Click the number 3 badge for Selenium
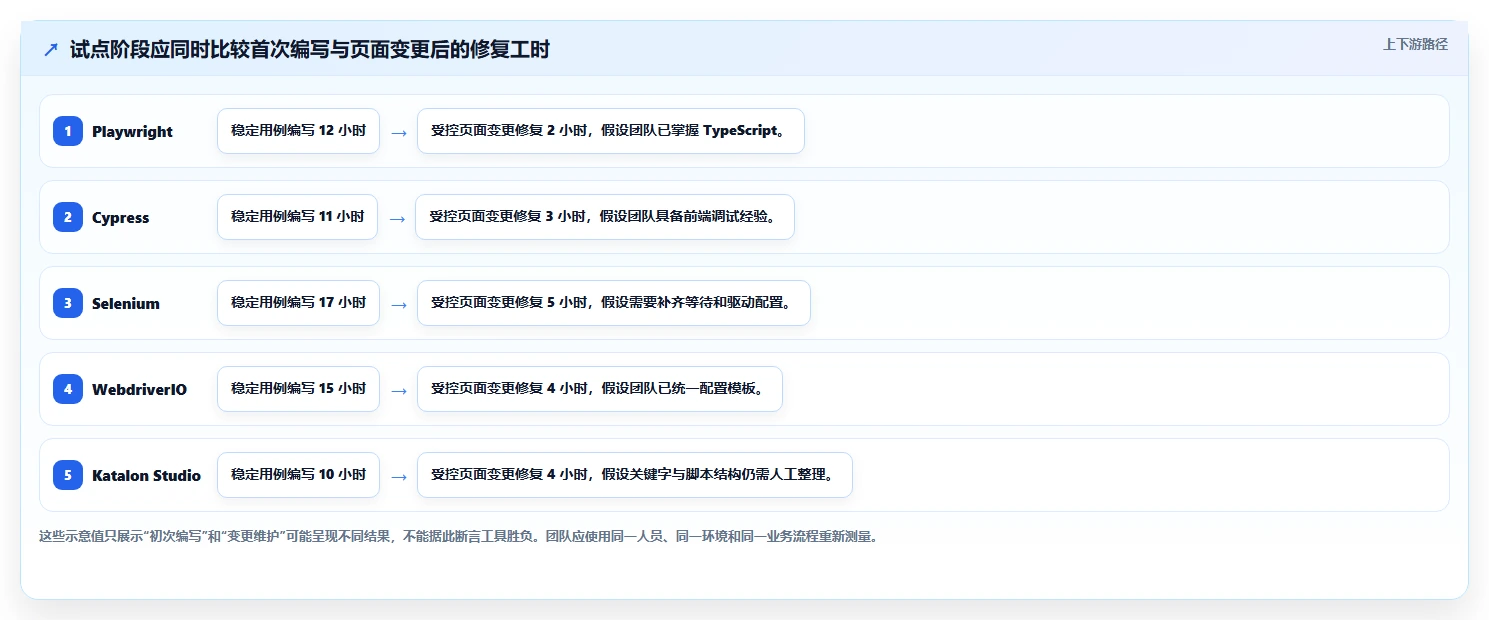The width and height of the screenshot is (1489, 620). pos(68,303)
